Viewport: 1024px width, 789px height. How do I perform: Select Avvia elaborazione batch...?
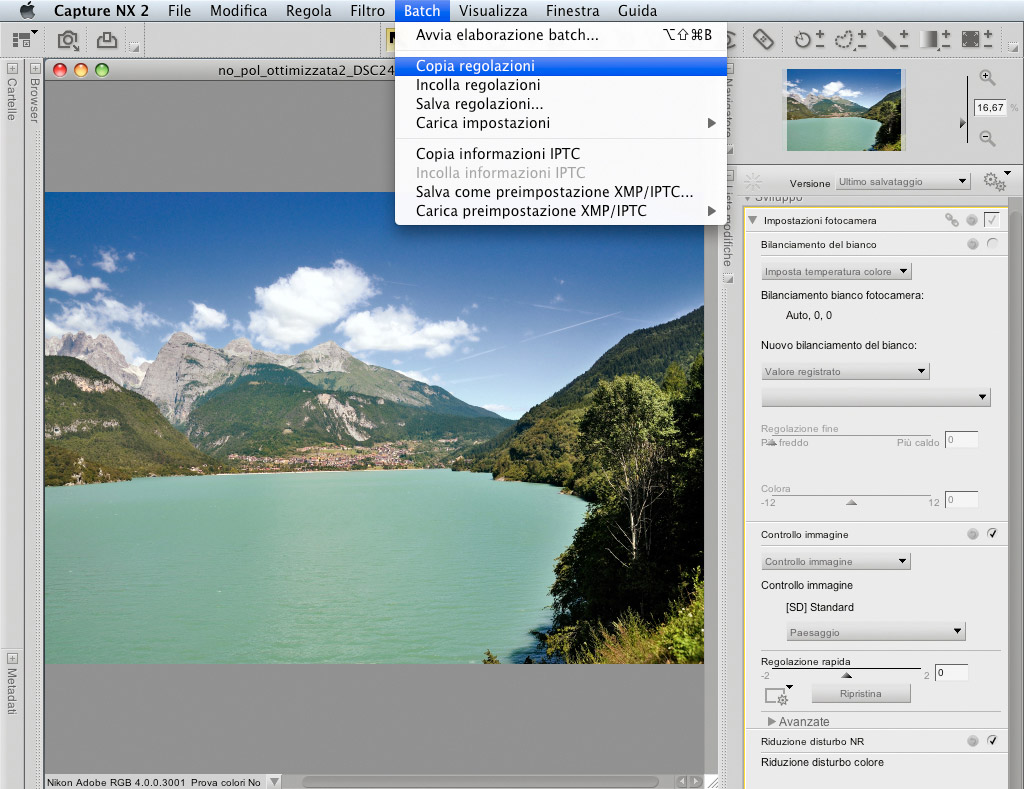coord(561,35)
